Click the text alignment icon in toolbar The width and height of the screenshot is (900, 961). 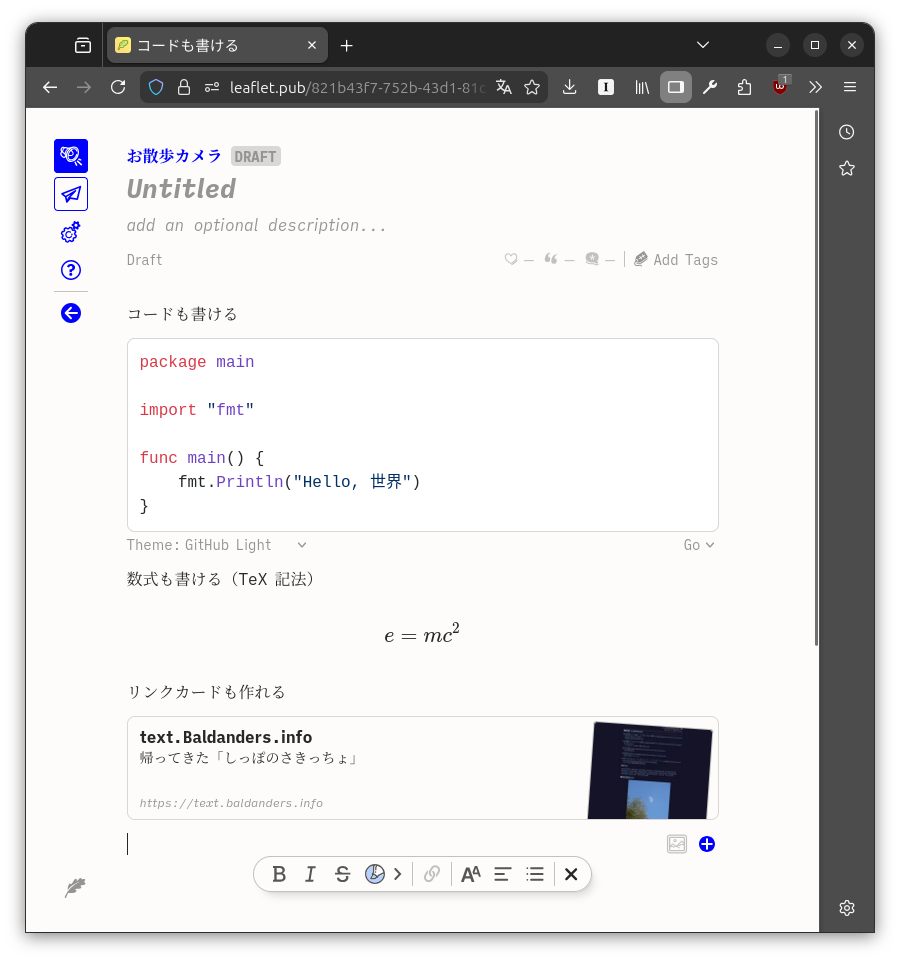tap(503, 874)
